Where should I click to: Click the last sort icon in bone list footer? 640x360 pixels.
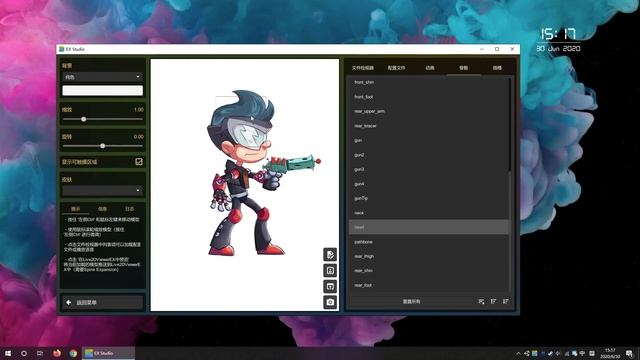click(x=506, y=301)
